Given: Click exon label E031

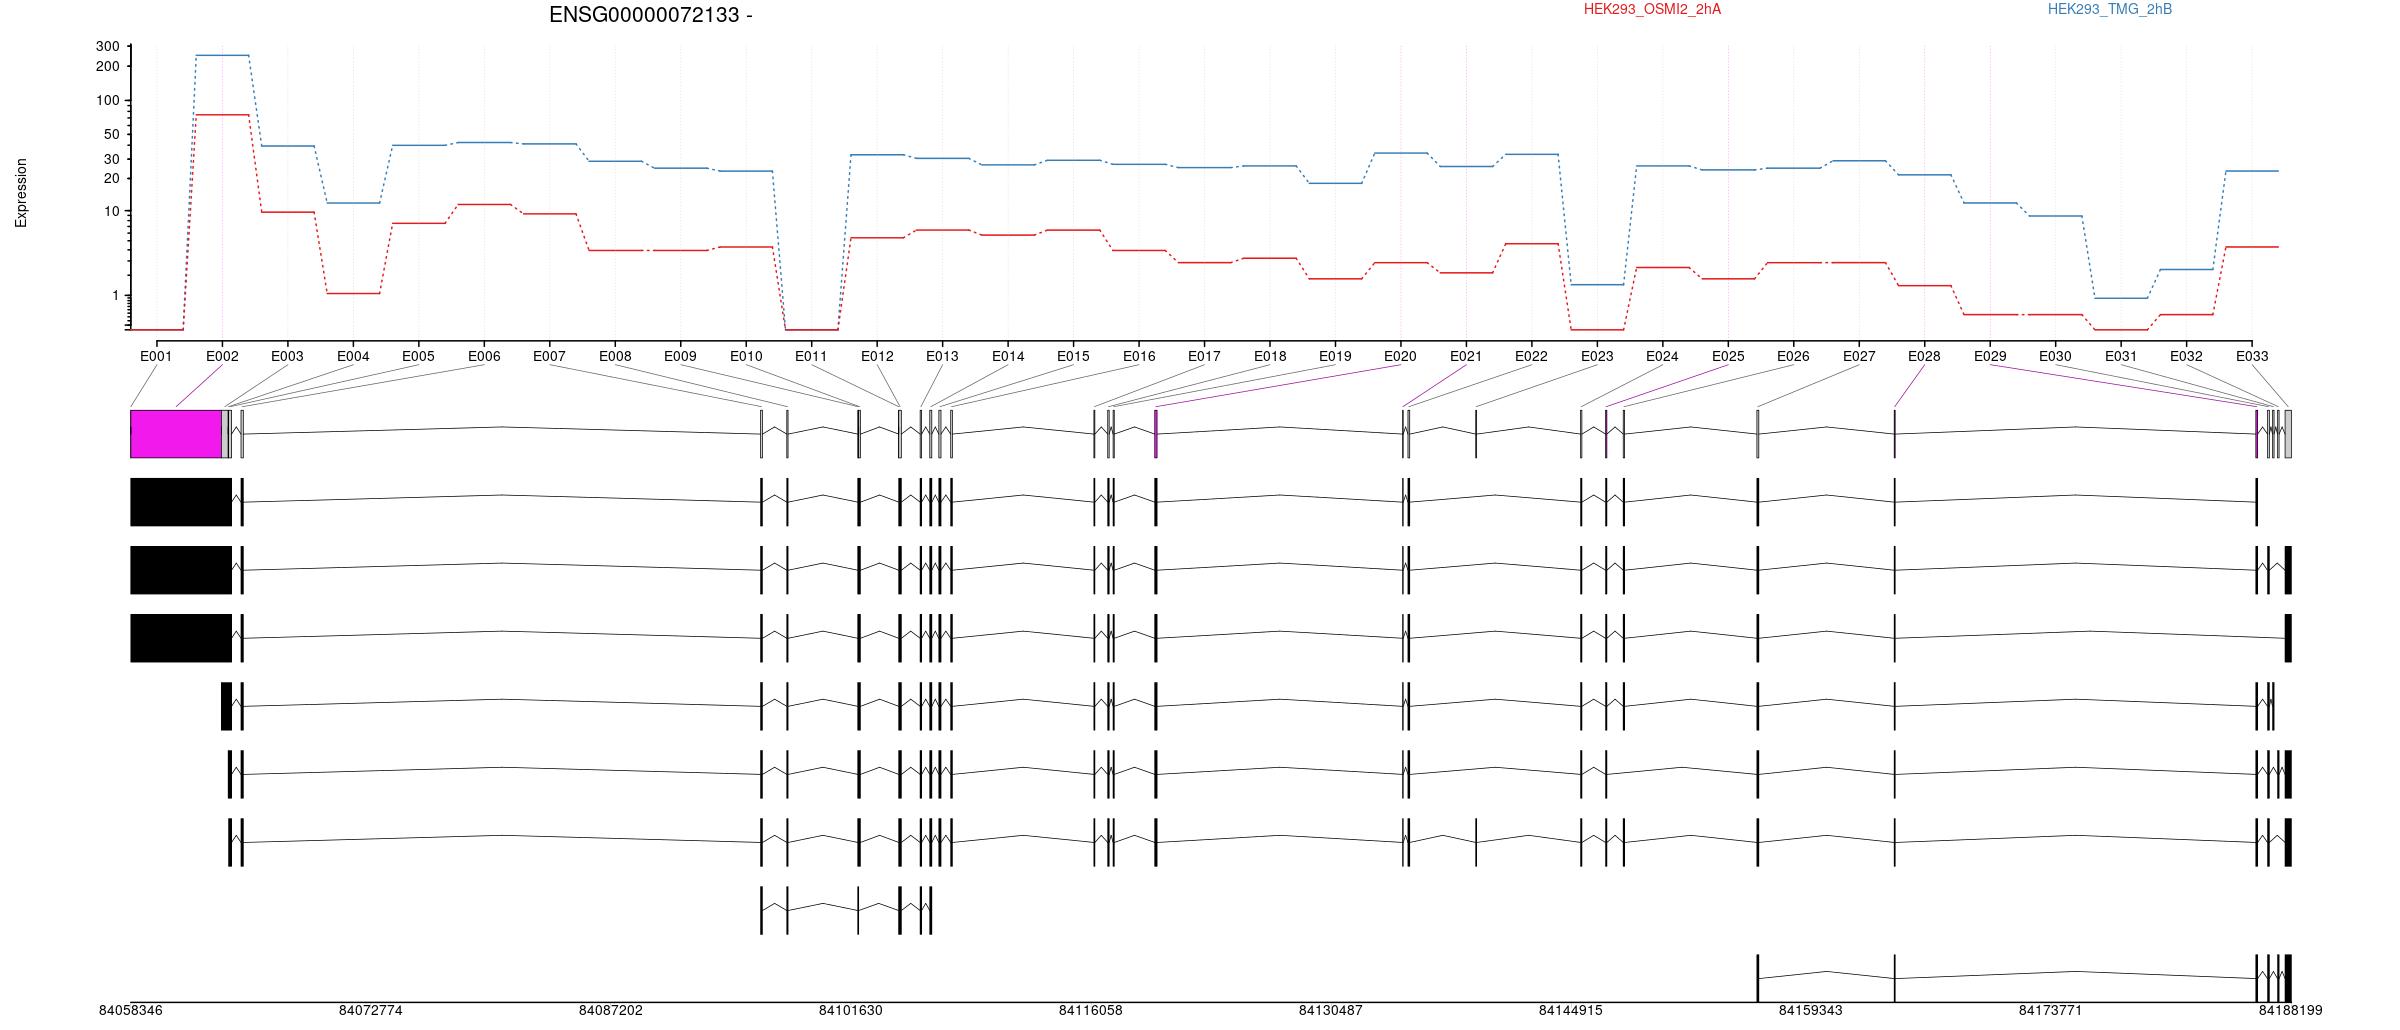Looking at the screenshot, I should tap(2121, 356).
